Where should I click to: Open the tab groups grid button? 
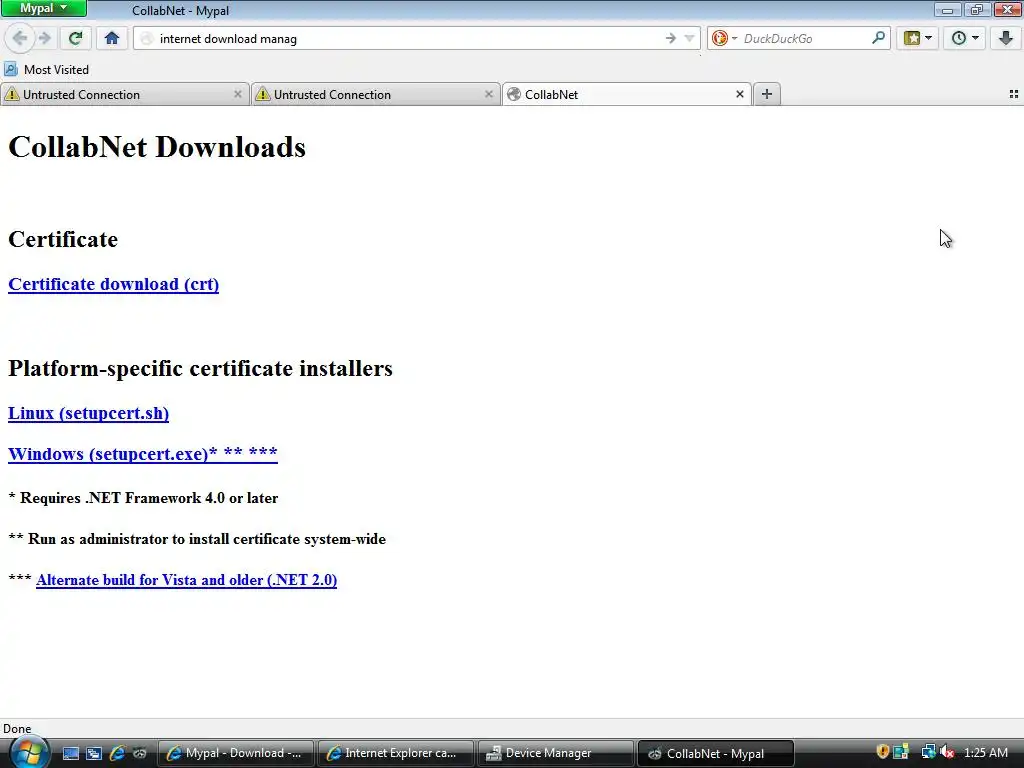[1014, 94]
